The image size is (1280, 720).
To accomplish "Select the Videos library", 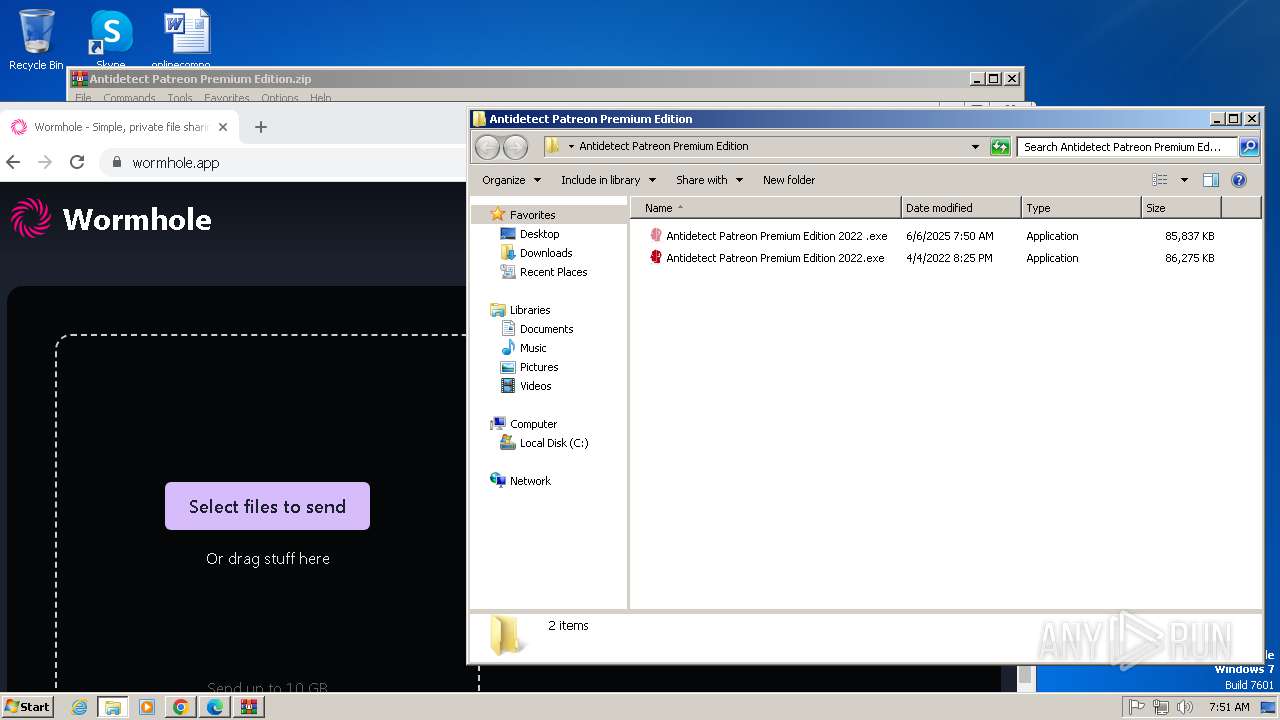I will [x=535, y=386].
